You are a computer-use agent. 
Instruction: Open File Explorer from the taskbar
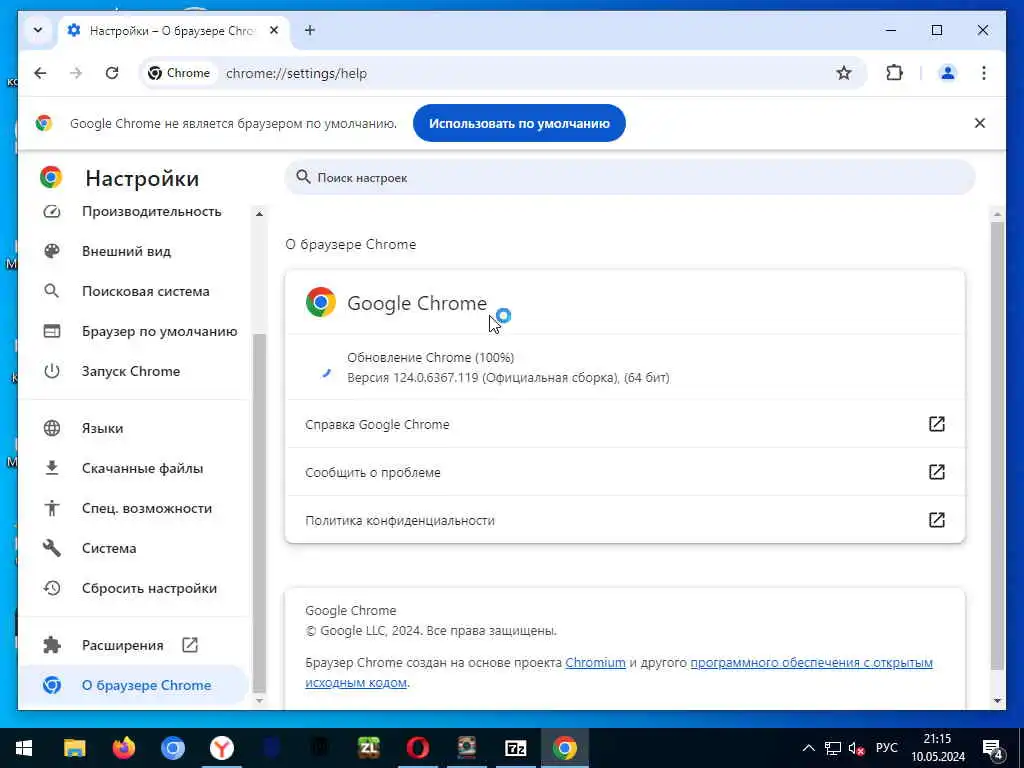pos(74,748)
